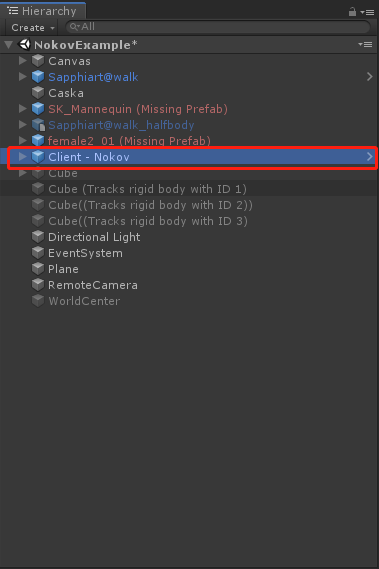
Task: Expand the female2_01 missing prefab foldout
Action: tap(23, 140)
